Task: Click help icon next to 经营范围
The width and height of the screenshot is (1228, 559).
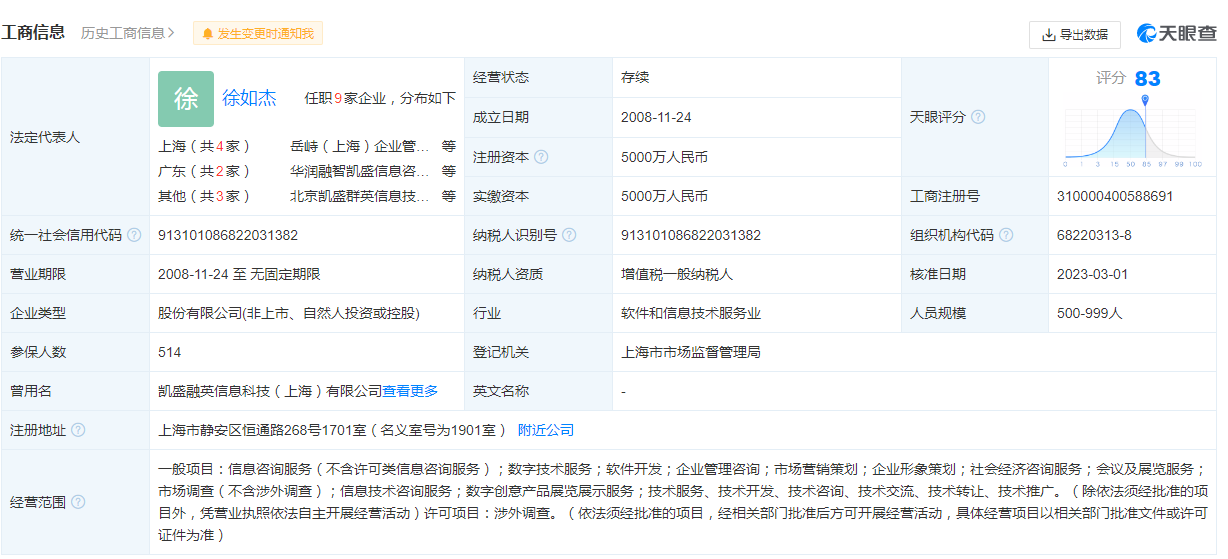Action: [78, 502]
